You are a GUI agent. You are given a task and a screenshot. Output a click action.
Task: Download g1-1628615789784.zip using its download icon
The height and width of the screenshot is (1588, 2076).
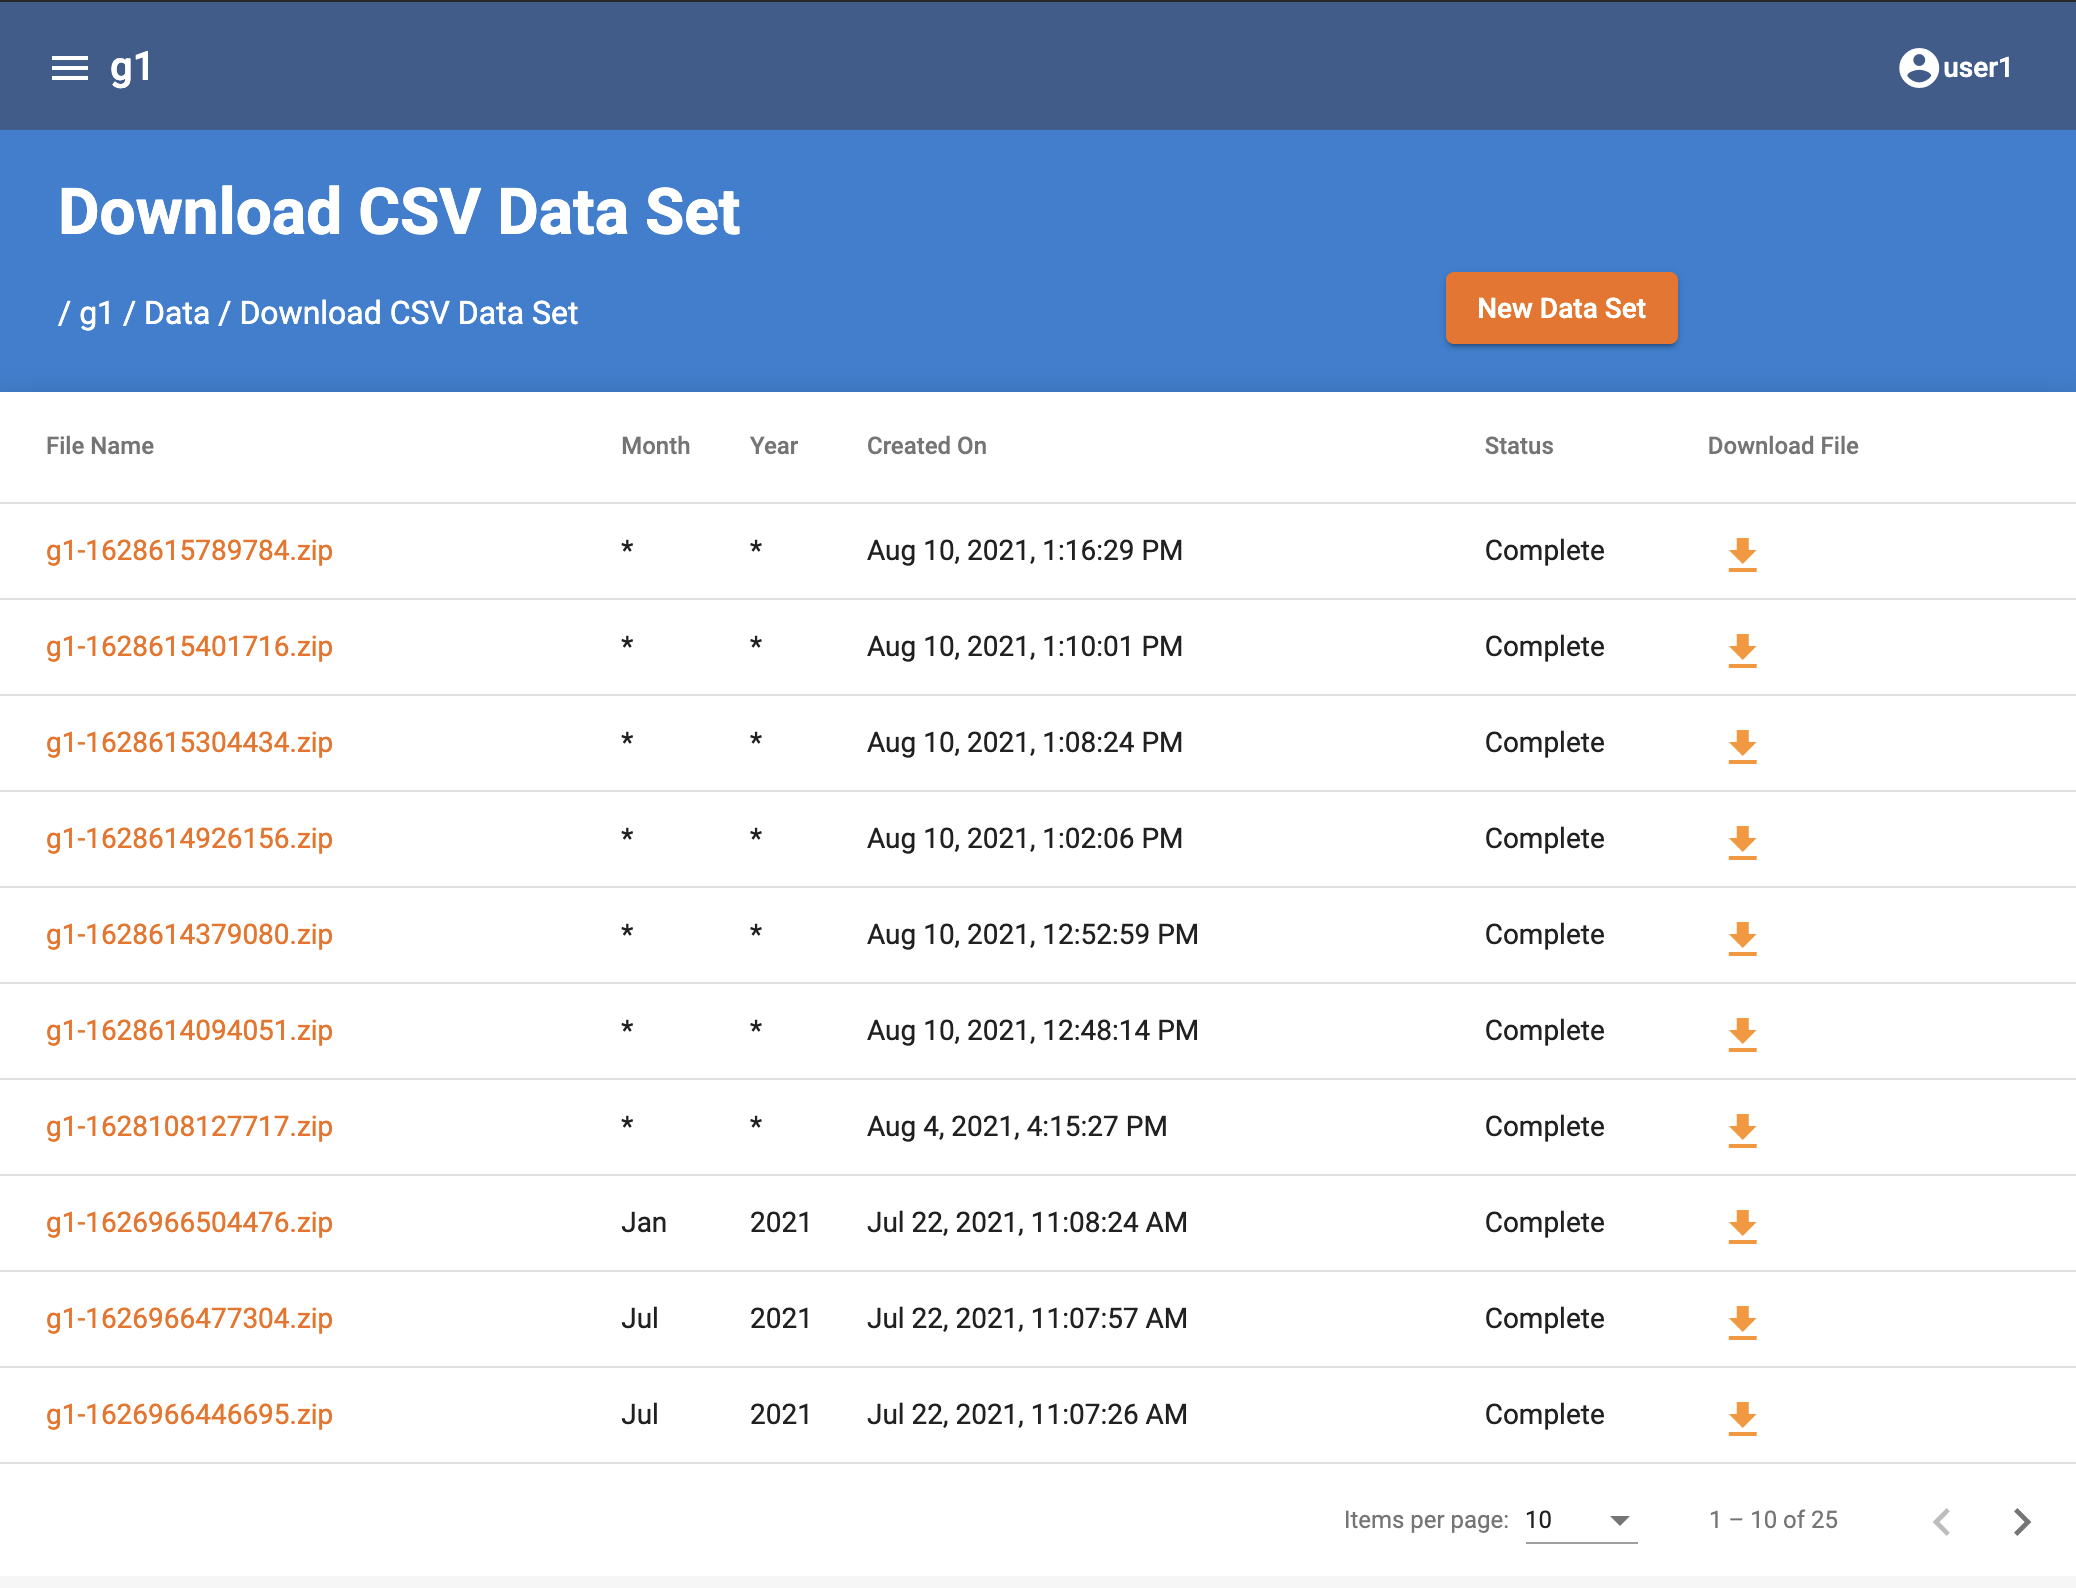tap(1743, 555)
